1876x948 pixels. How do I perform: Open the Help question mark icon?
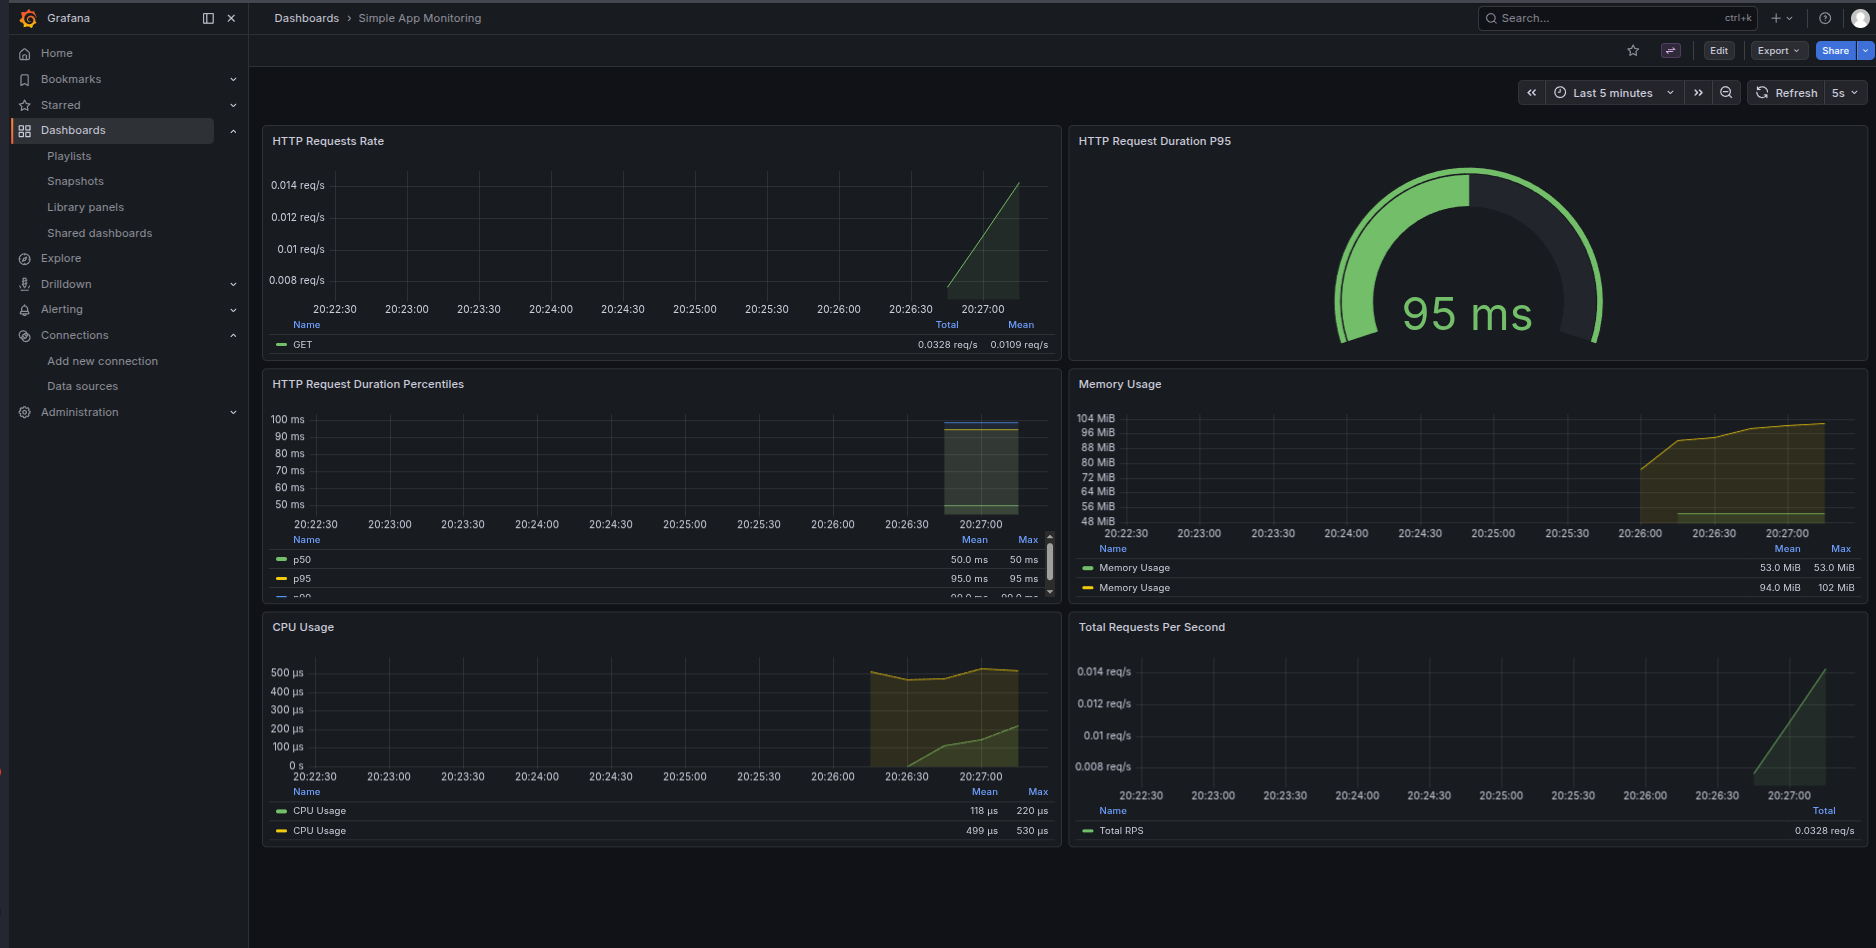click(x=1825, y=18)
